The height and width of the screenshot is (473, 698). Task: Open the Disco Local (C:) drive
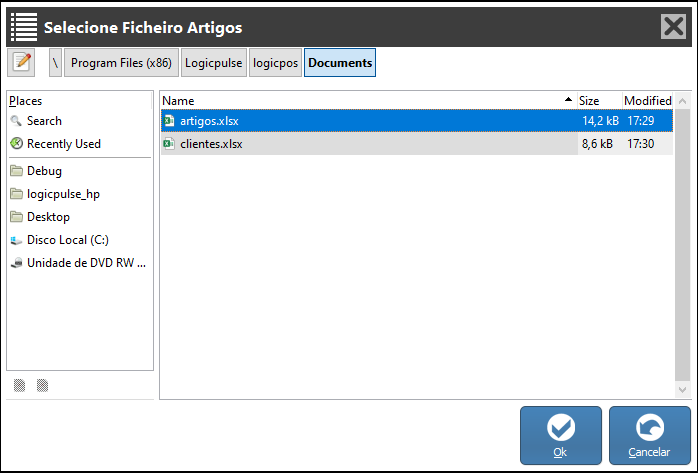click(x=67, y=240)
